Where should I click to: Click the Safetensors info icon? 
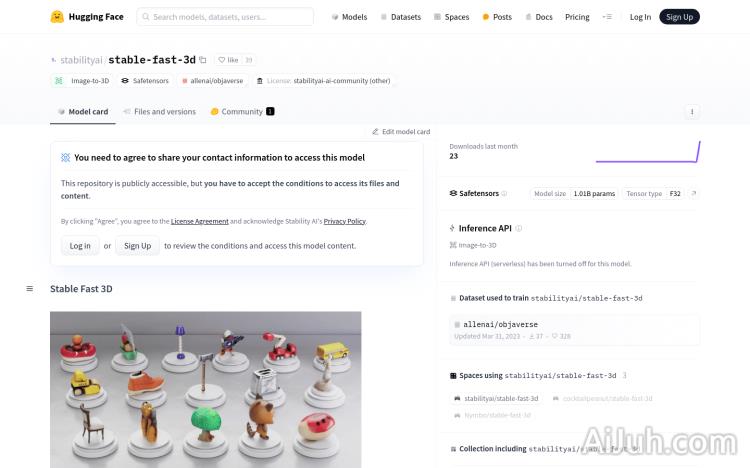click(x=504, y=193)
